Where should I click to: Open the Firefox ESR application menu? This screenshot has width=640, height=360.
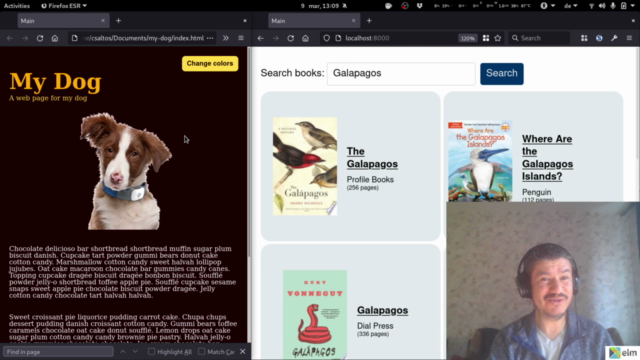[x=64, y=6]
